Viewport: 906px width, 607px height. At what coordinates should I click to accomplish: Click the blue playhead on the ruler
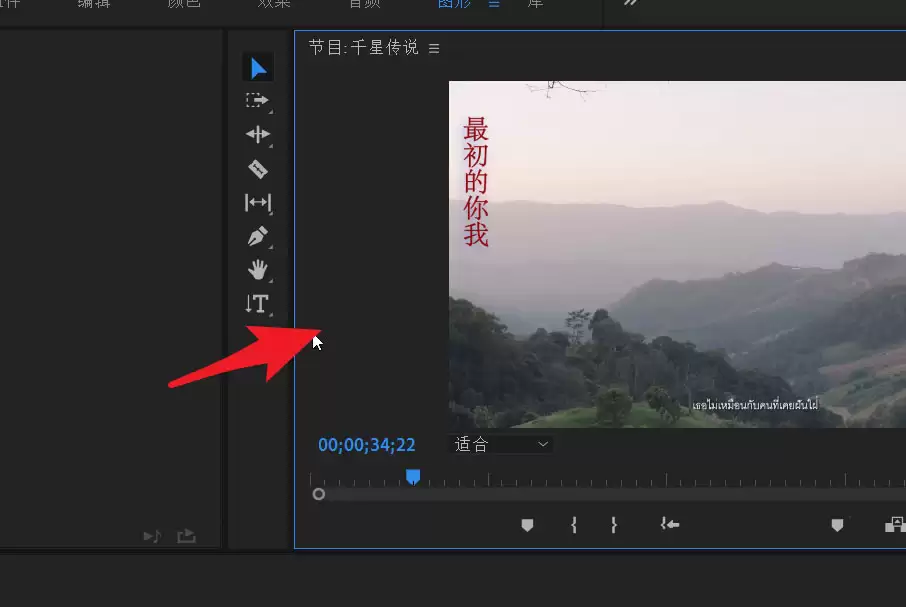tap(413, 477)
